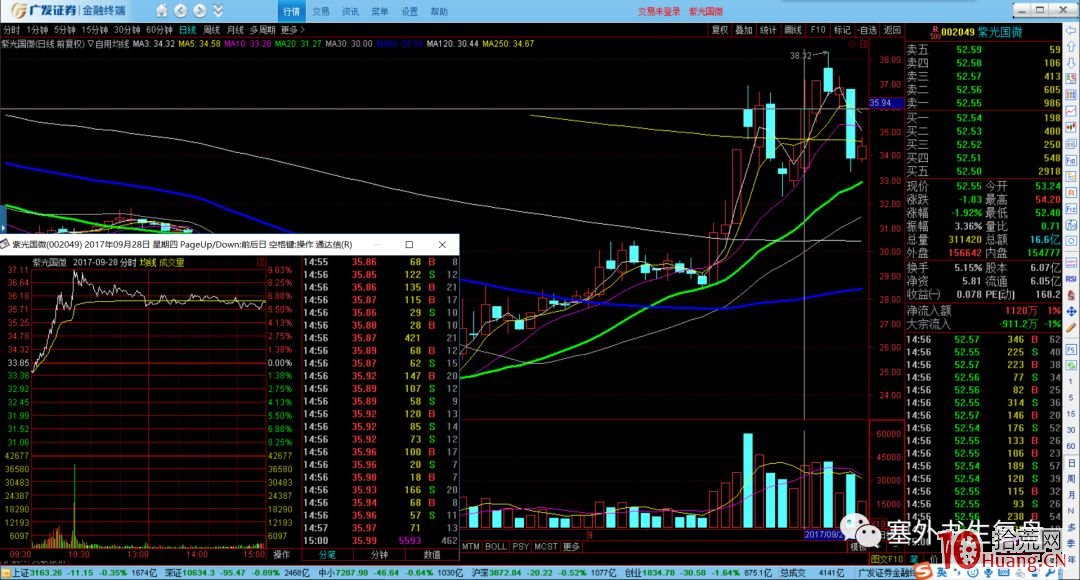This screenshot has height=580, width=1080.
Task: Open the 设置 menu
Action: pyautogui.click(x=410, y=12)
